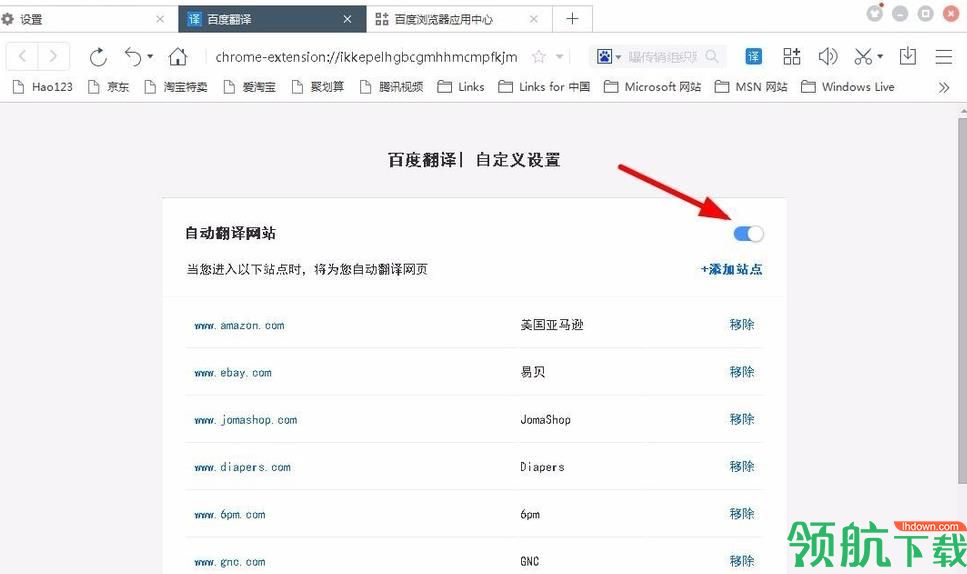
Task: Click the undo closed-tab arrow icon
Action: point(133,57)
